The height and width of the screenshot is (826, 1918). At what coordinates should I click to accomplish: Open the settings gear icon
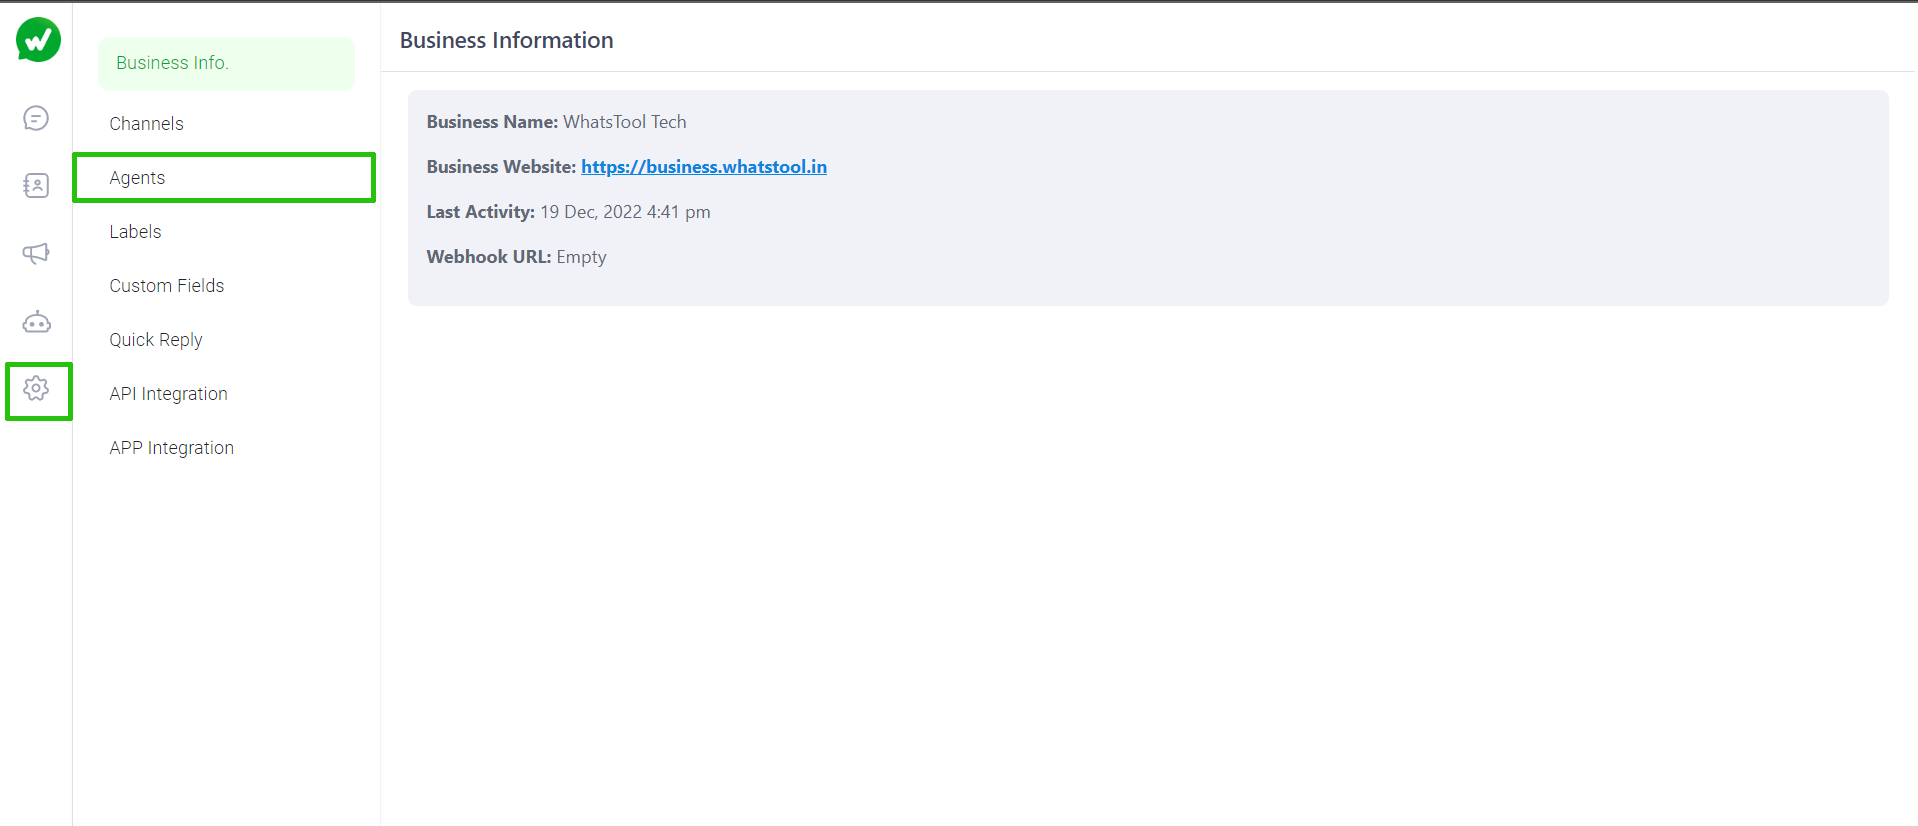(x=36, y=389)
